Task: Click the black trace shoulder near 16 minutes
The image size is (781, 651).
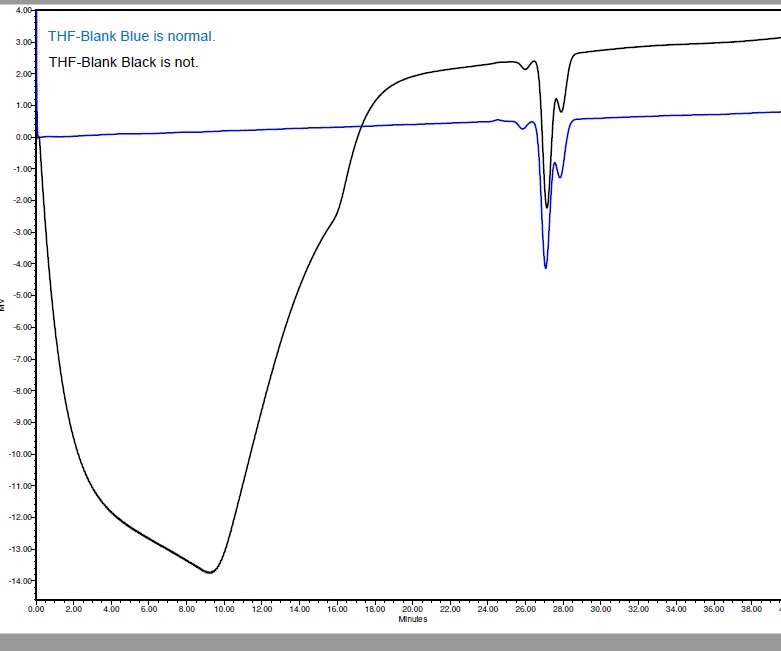Action: coord(331,222)
